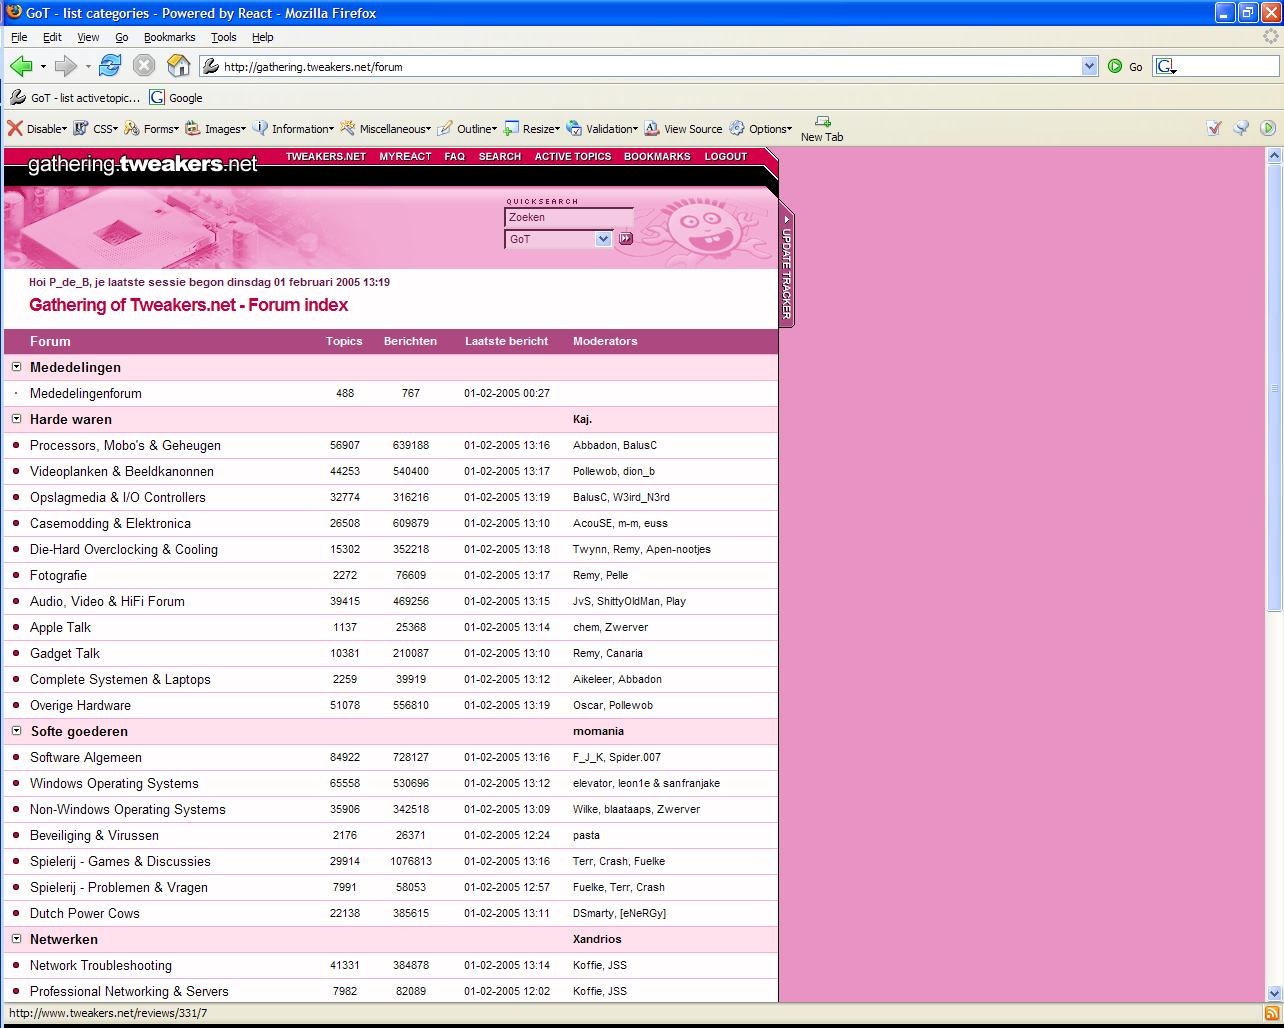Click the green arrow status icon in toolbar
The image size is (1284, 1028).
click(x=1268, y=128)
